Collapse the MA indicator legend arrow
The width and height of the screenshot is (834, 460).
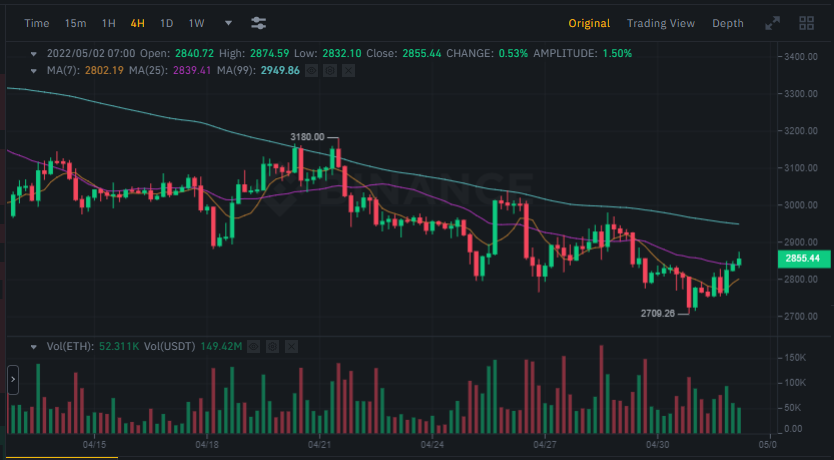coord(35,70)
